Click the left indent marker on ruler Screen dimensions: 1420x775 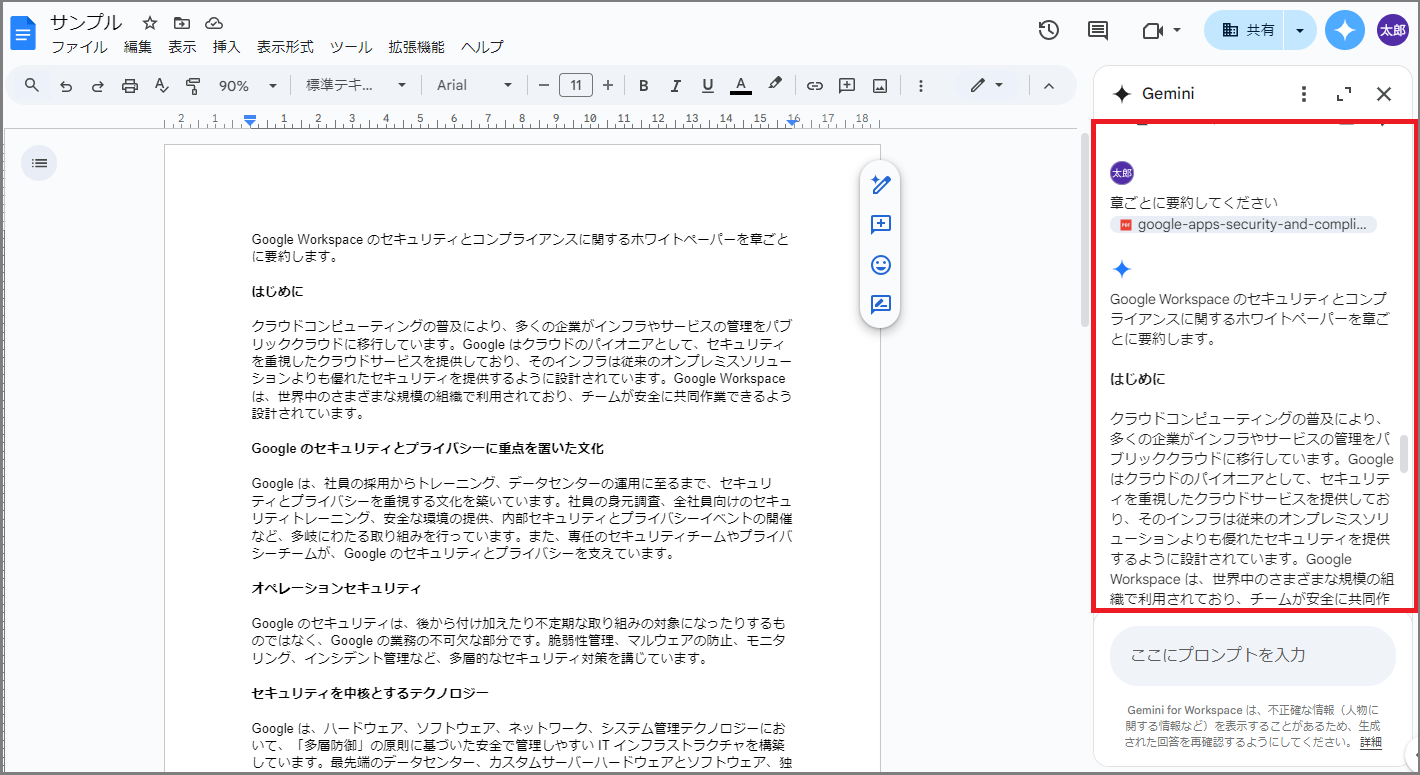pos(250,120)
